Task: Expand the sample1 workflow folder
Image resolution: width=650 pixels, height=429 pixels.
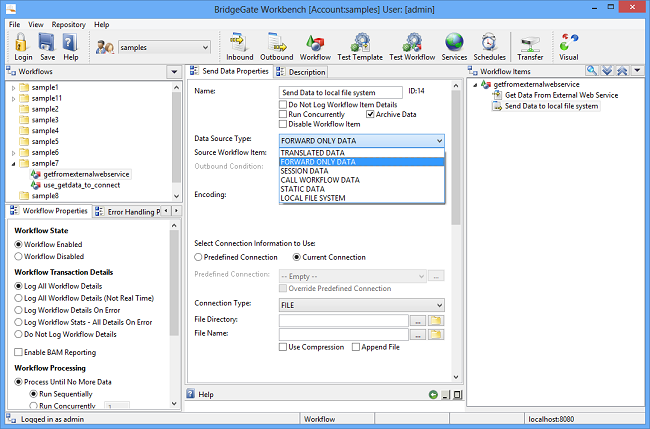Action: tap(13, 88)
